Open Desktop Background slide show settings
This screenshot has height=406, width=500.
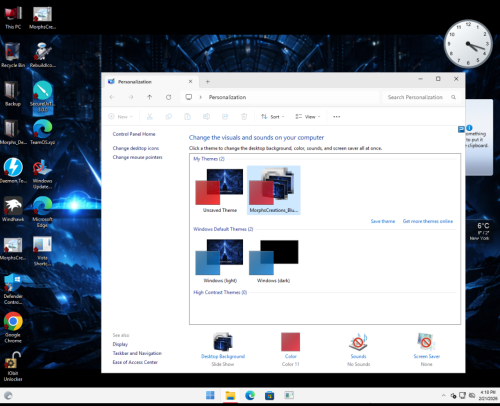click(223, 349)
